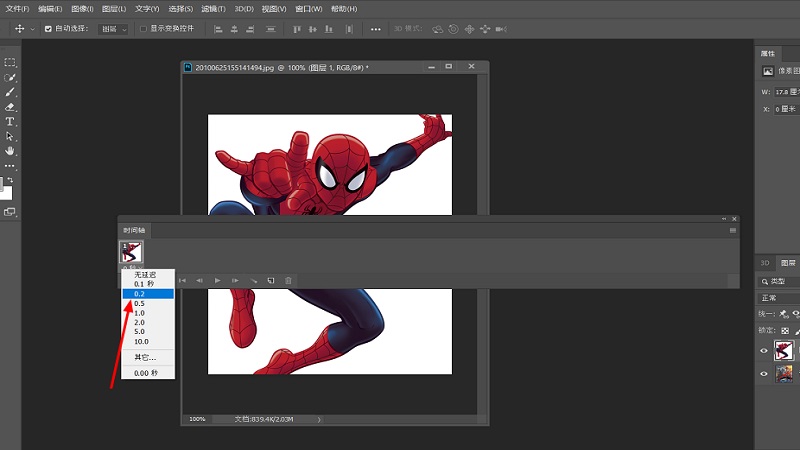800x450 pixels.
Task: Choose 10.0 delay option
Action: coord(148,342)
